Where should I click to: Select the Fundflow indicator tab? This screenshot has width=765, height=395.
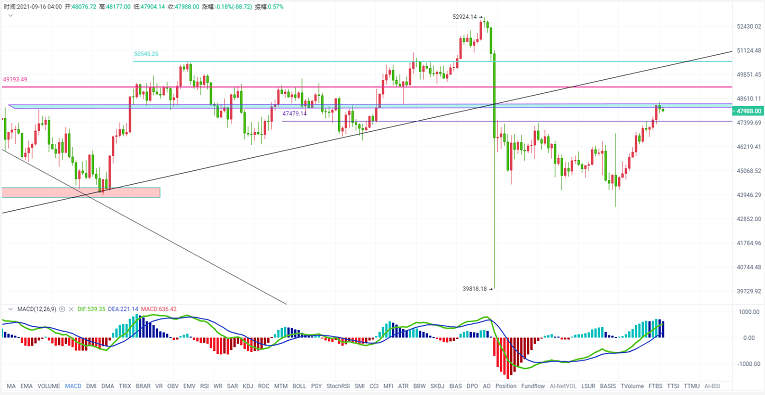[x=533, y=386]
